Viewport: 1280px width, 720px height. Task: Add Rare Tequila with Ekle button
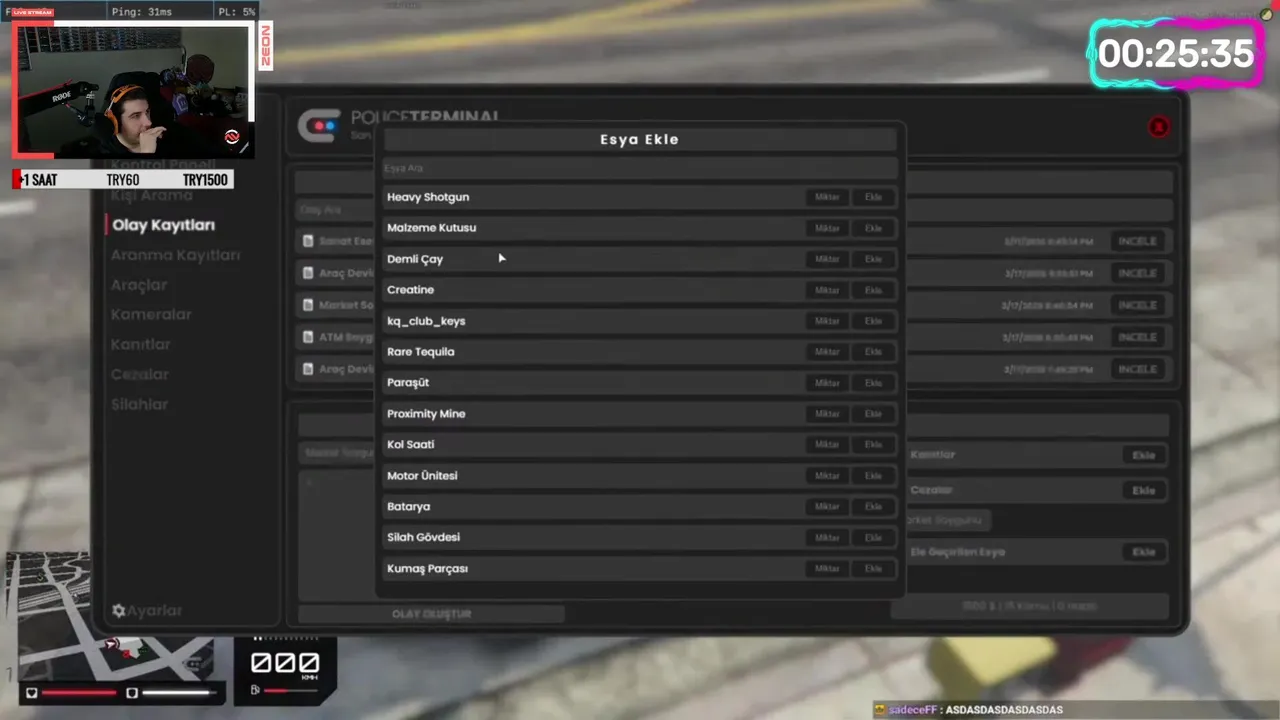point(873,353)
